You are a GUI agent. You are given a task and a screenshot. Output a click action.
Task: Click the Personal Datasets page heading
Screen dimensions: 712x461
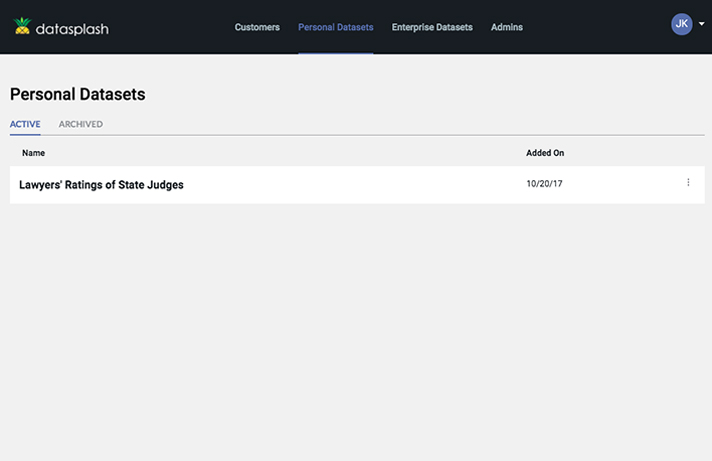click(x=77, y=94)
